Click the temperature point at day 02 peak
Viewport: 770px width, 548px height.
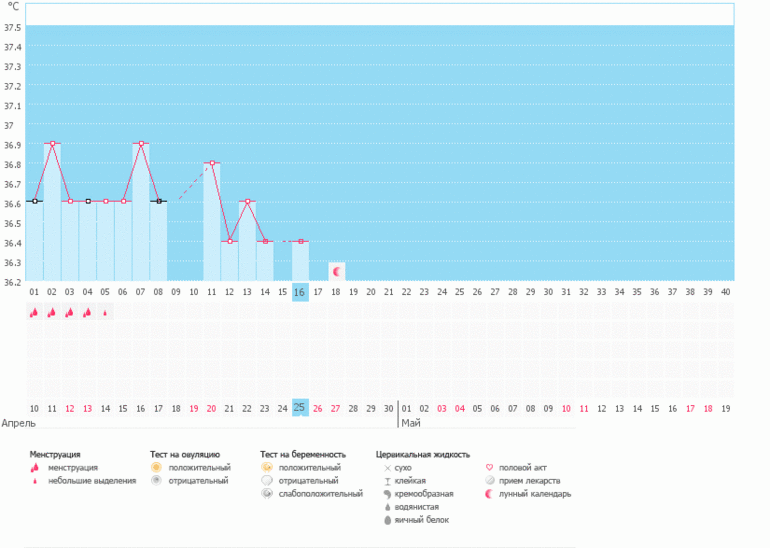52,143
